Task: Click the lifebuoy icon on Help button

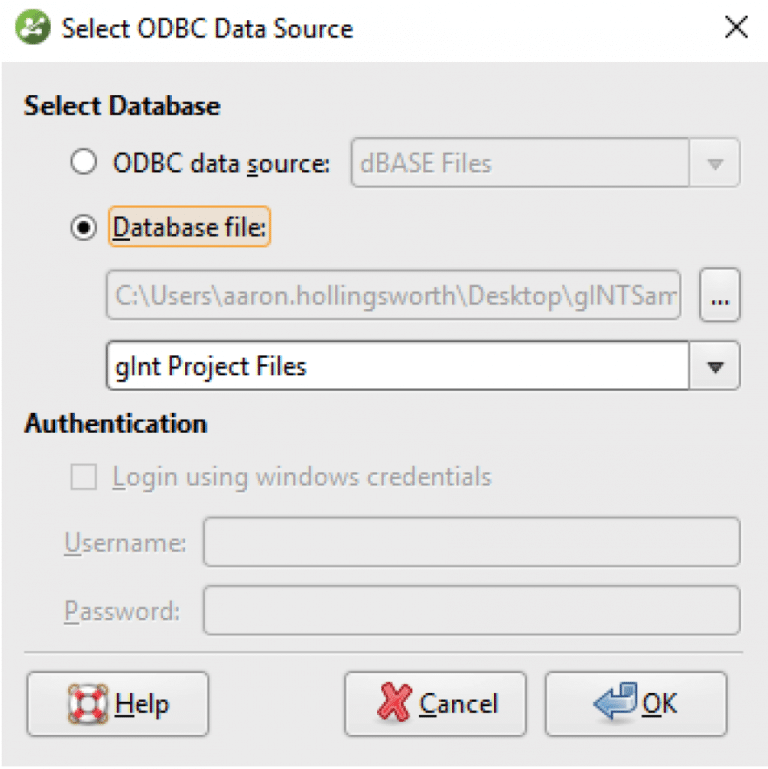Action: pyautogui.click(x=87, y=704)
